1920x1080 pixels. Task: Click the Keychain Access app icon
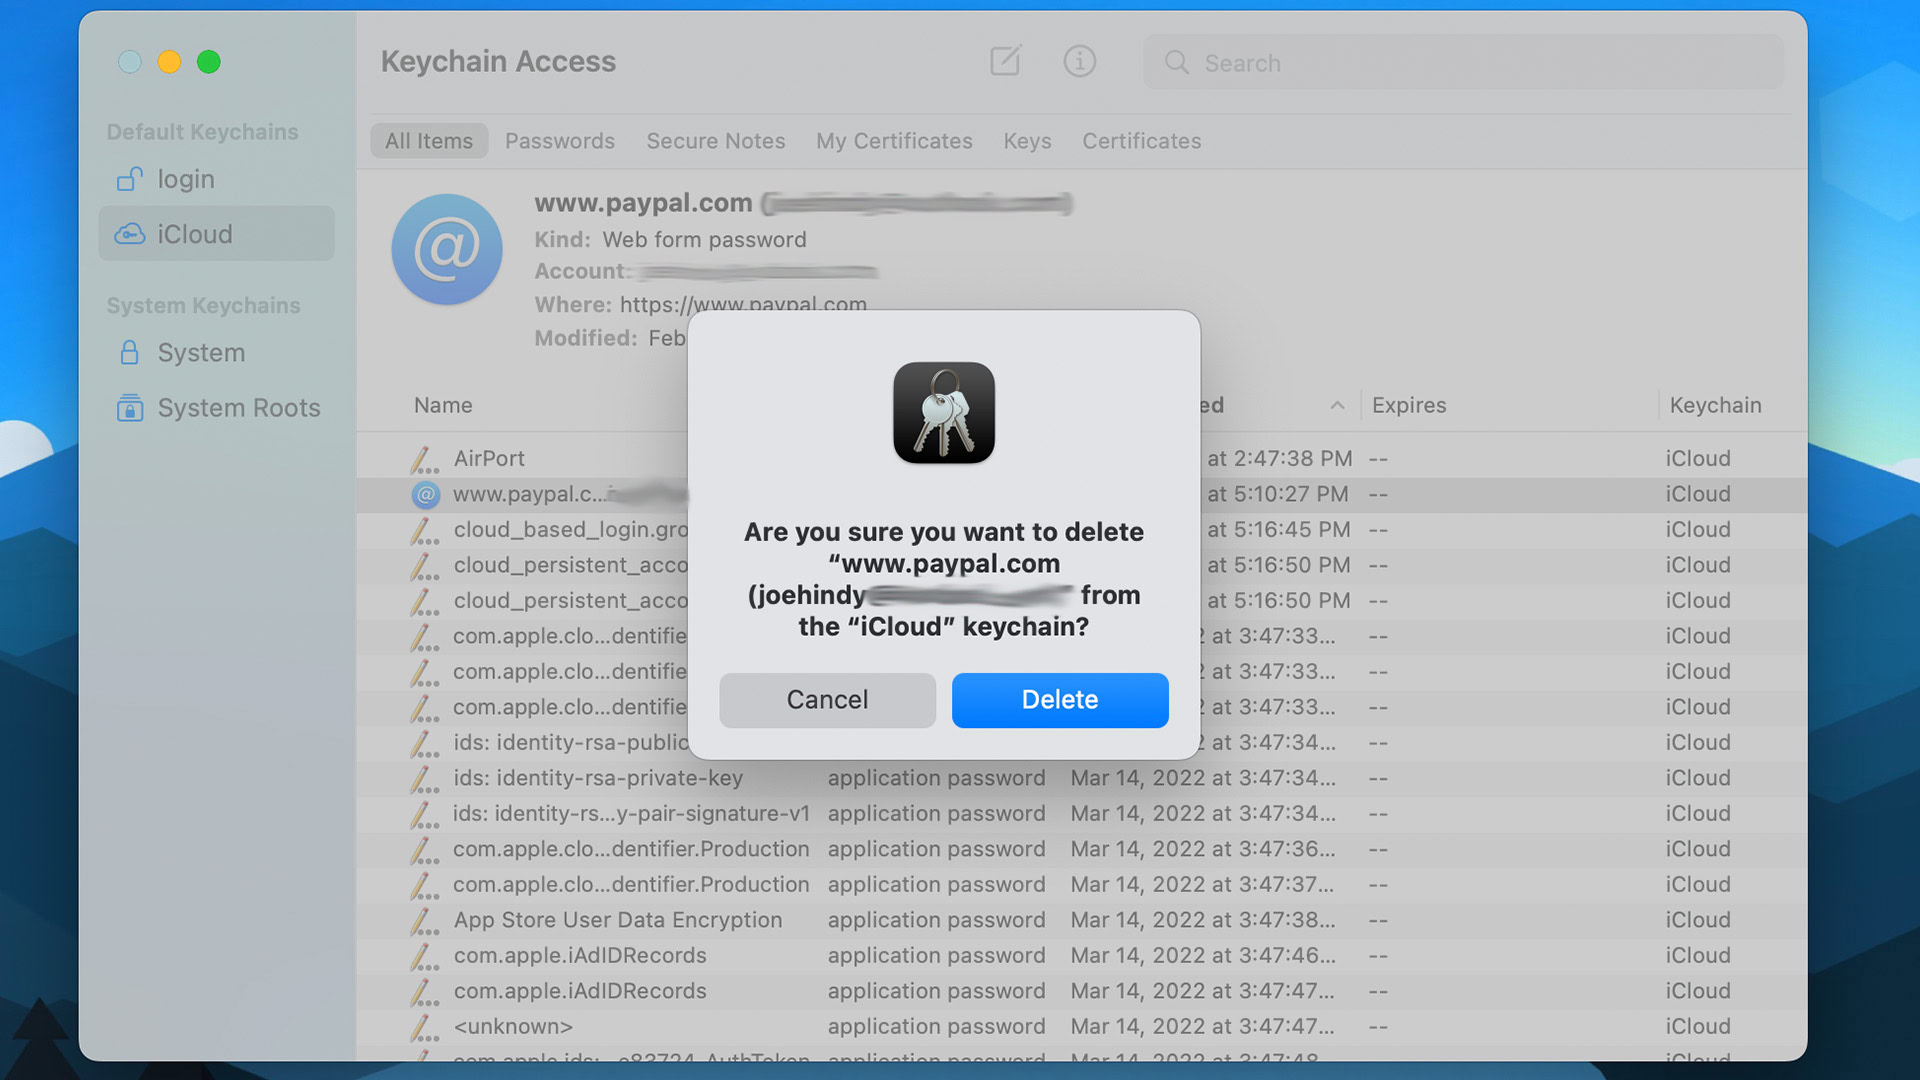[x=944, y=411]
